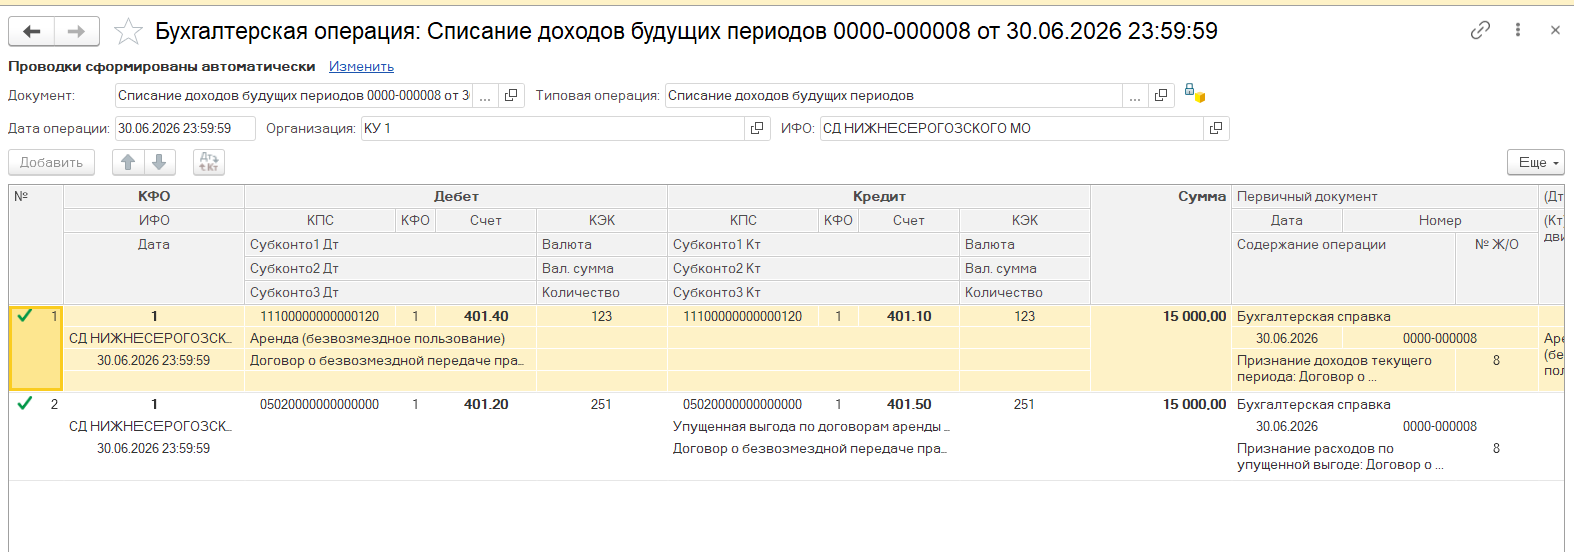The width and height of the screenshot is (1574, 552).
Task: Click the Дата операции input field
Action: point(185,128)
